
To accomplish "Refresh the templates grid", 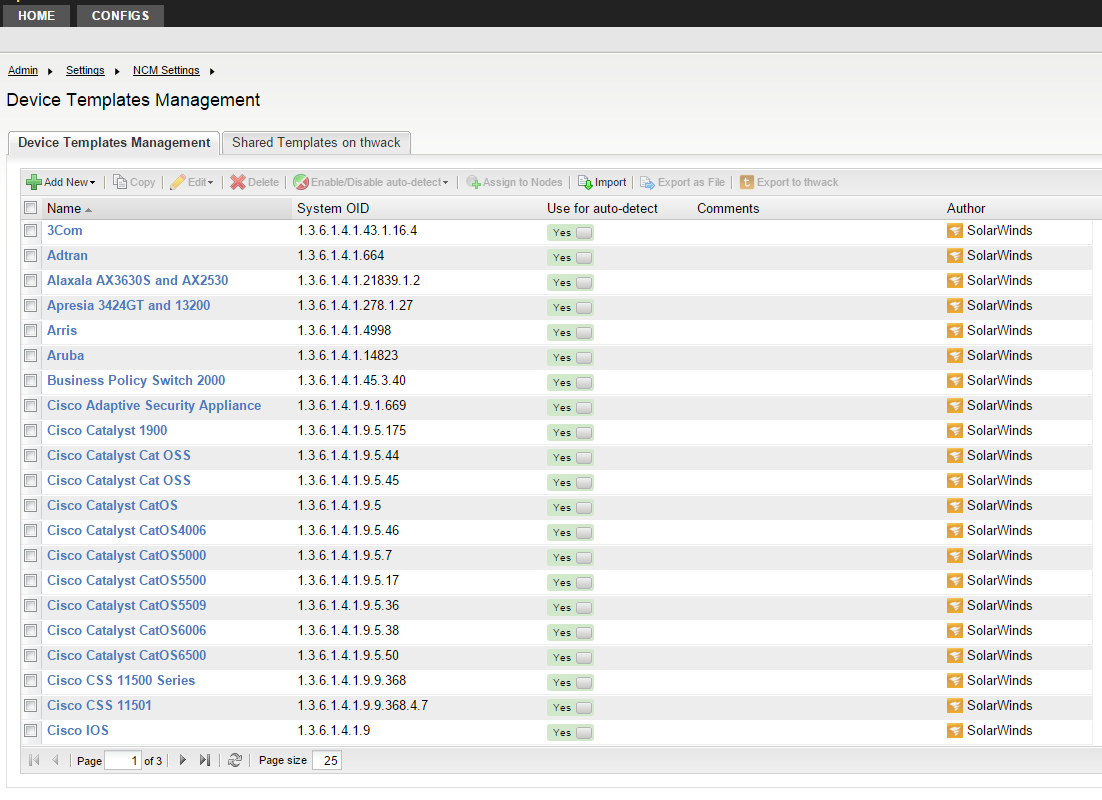I will pos(235,760).
